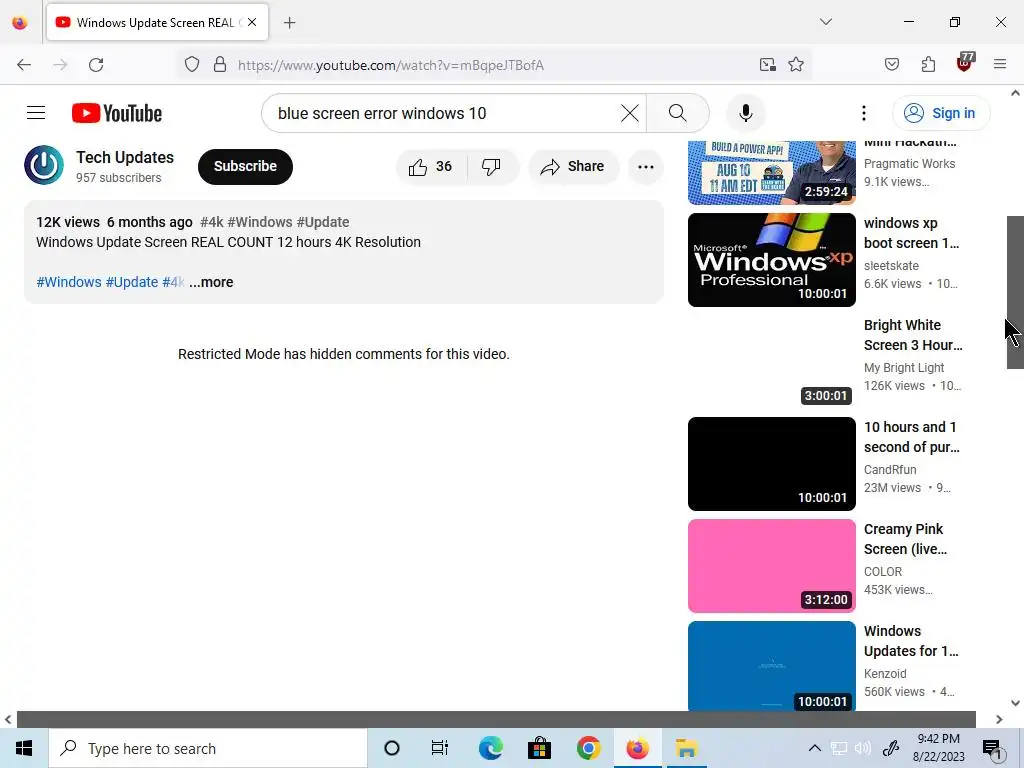
Task: Open the Tech Updates channel name
Action: pyautogui.click(x=125, y=157)
